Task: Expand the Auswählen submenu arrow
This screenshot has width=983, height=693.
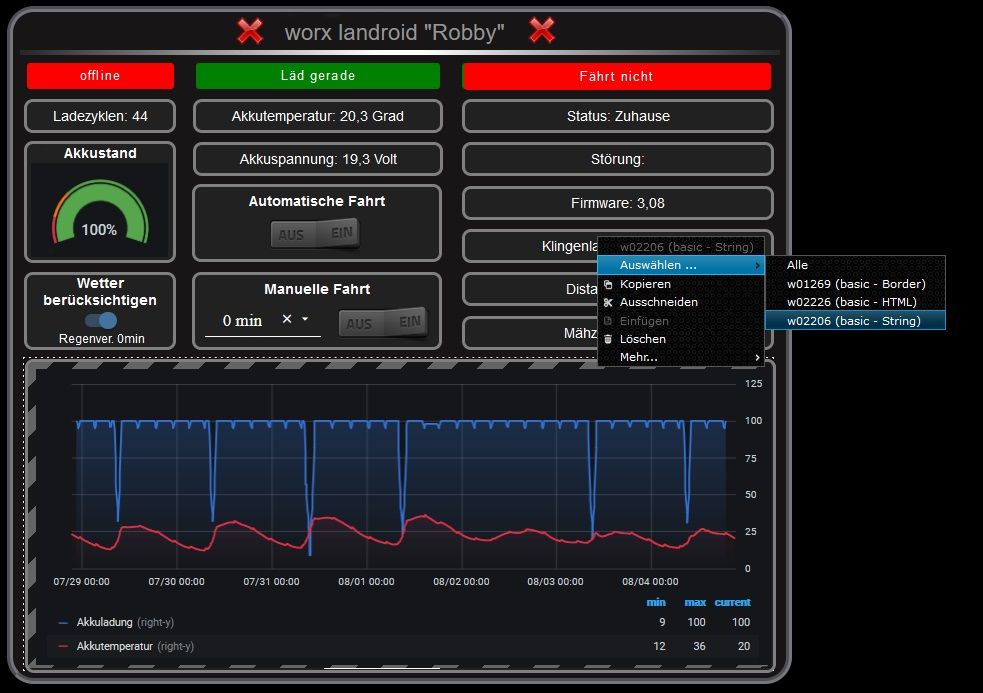Action: click(757, 265)
